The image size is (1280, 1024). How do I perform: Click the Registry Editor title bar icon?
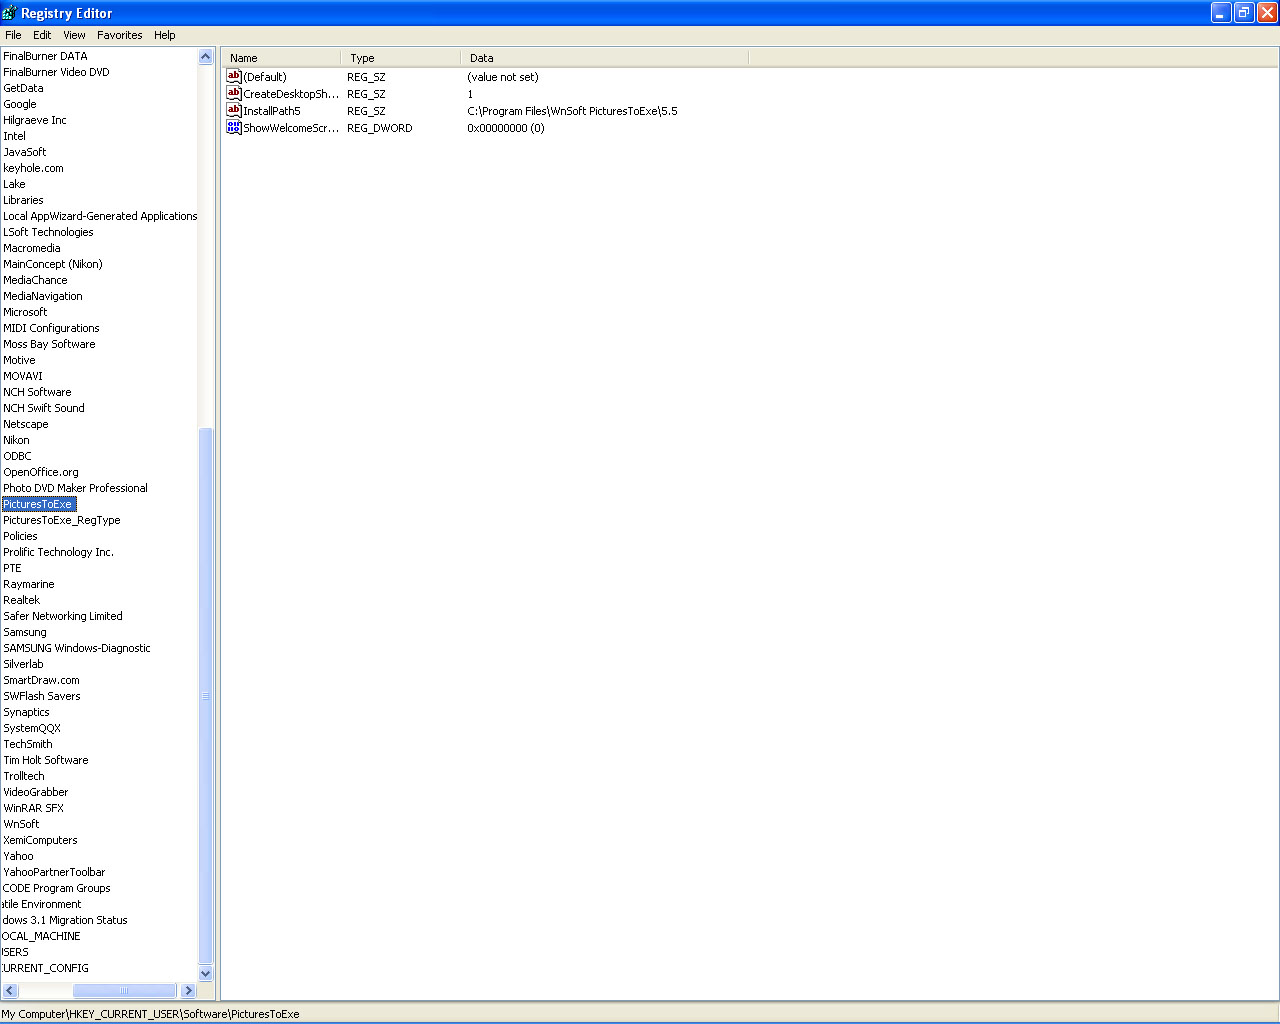(x=10, y=13)
